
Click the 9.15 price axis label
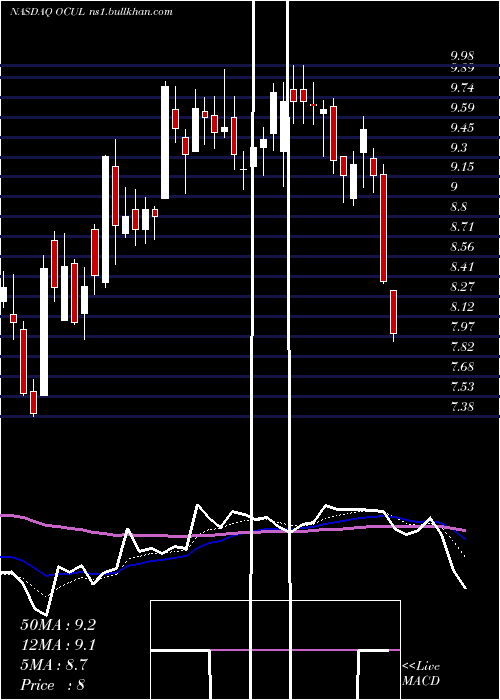(x=462, y=167)
